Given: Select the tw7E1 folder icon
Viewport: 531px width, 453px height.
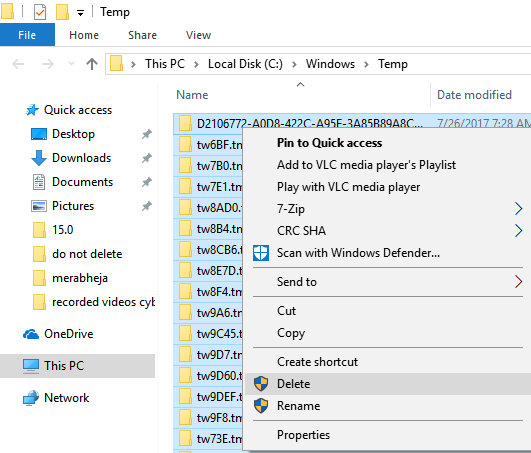Looking at the screenshot, I should coord(185,186).
